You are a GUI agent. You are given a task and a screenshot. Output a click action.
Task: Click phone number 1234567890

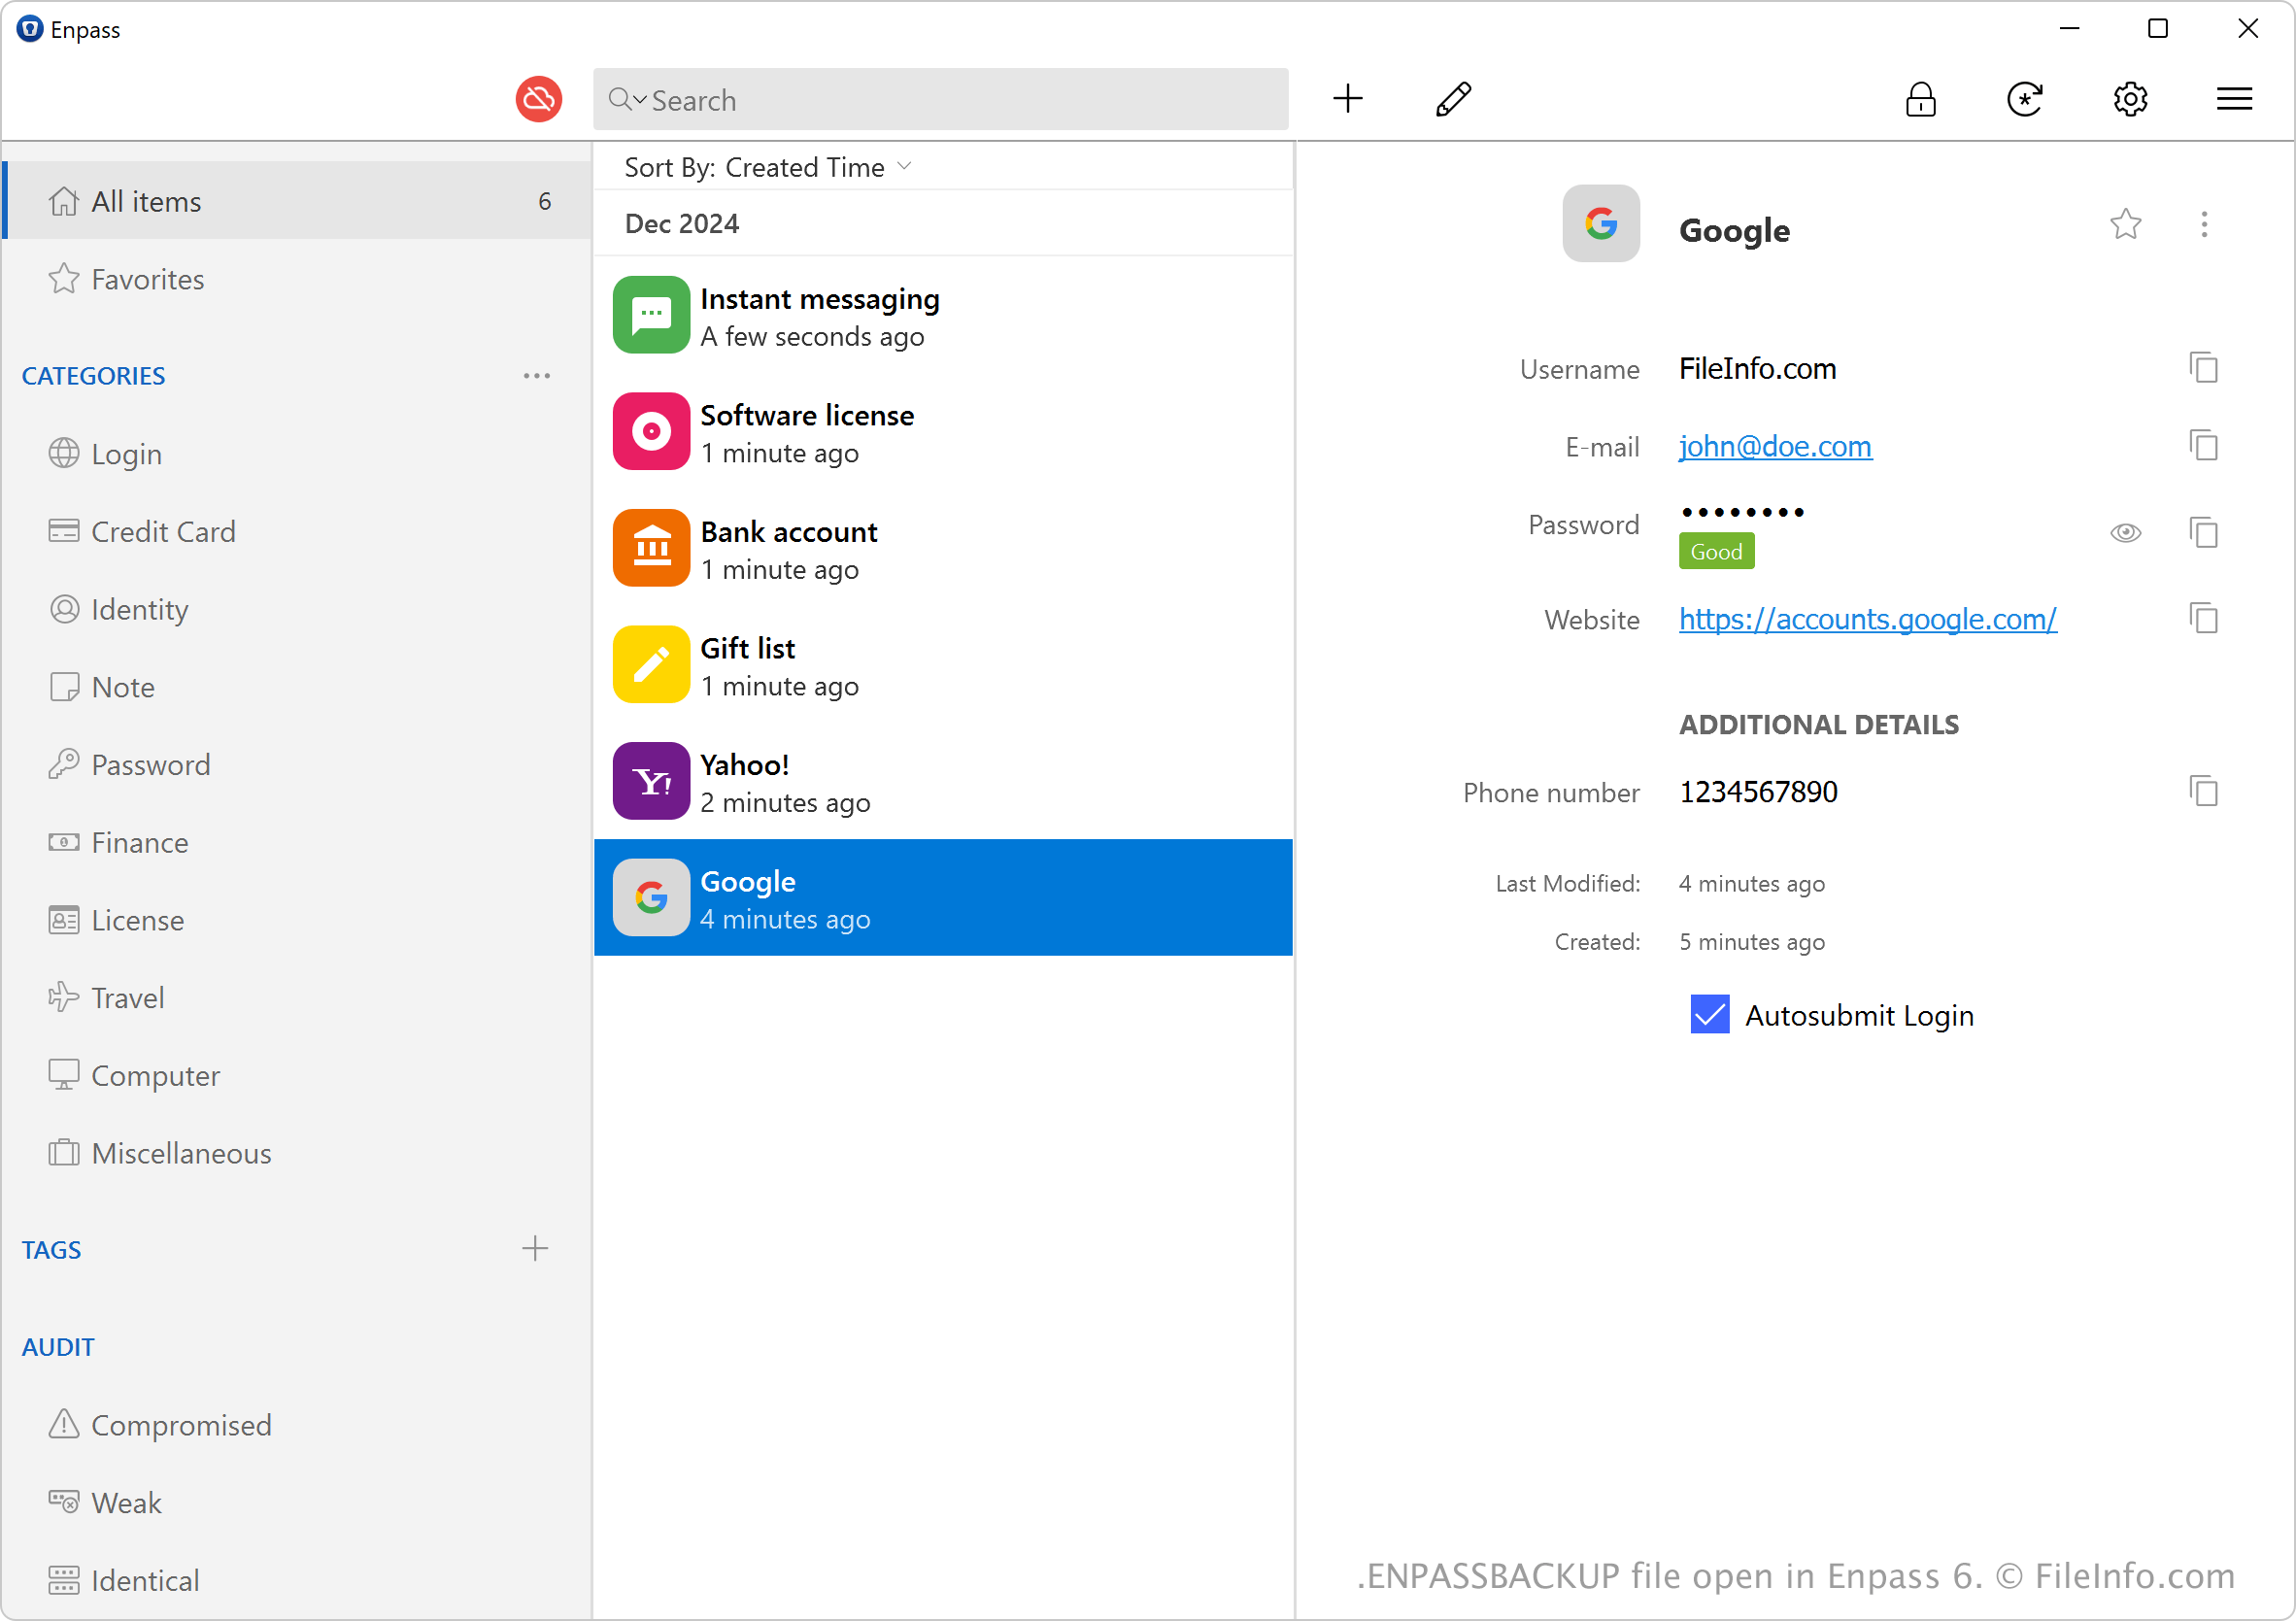[x=1758, y=792]
